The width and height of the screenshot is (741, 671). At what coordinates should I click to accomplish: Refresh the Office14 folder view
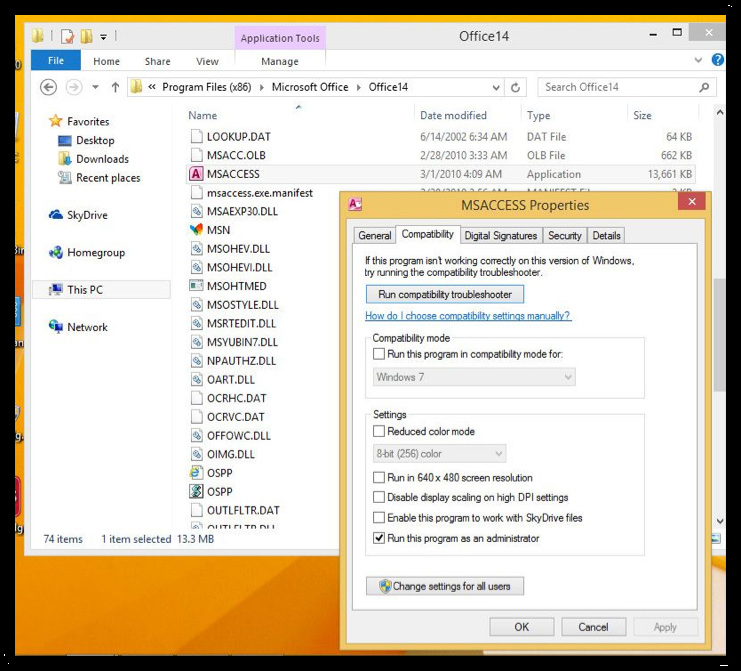(x=515, y=87)
